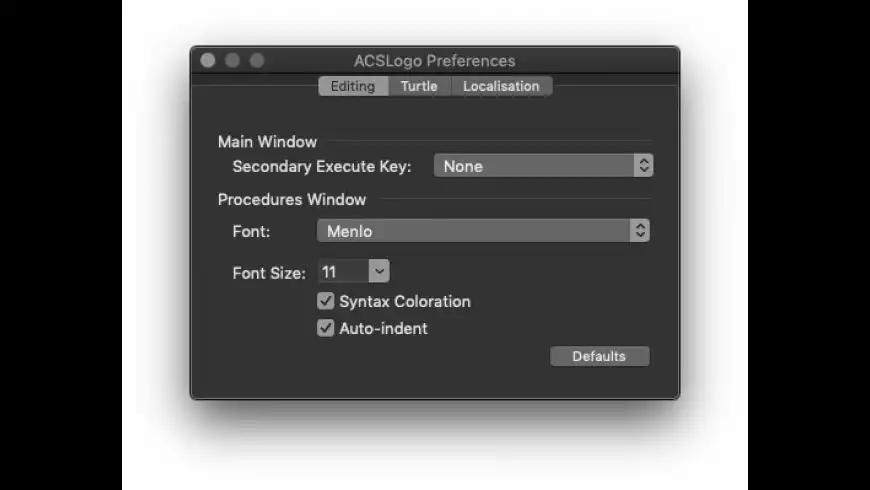Viewport: 870px width, 490px height.
Task: Switch to the Turtle tab
Action: [419, 86]
